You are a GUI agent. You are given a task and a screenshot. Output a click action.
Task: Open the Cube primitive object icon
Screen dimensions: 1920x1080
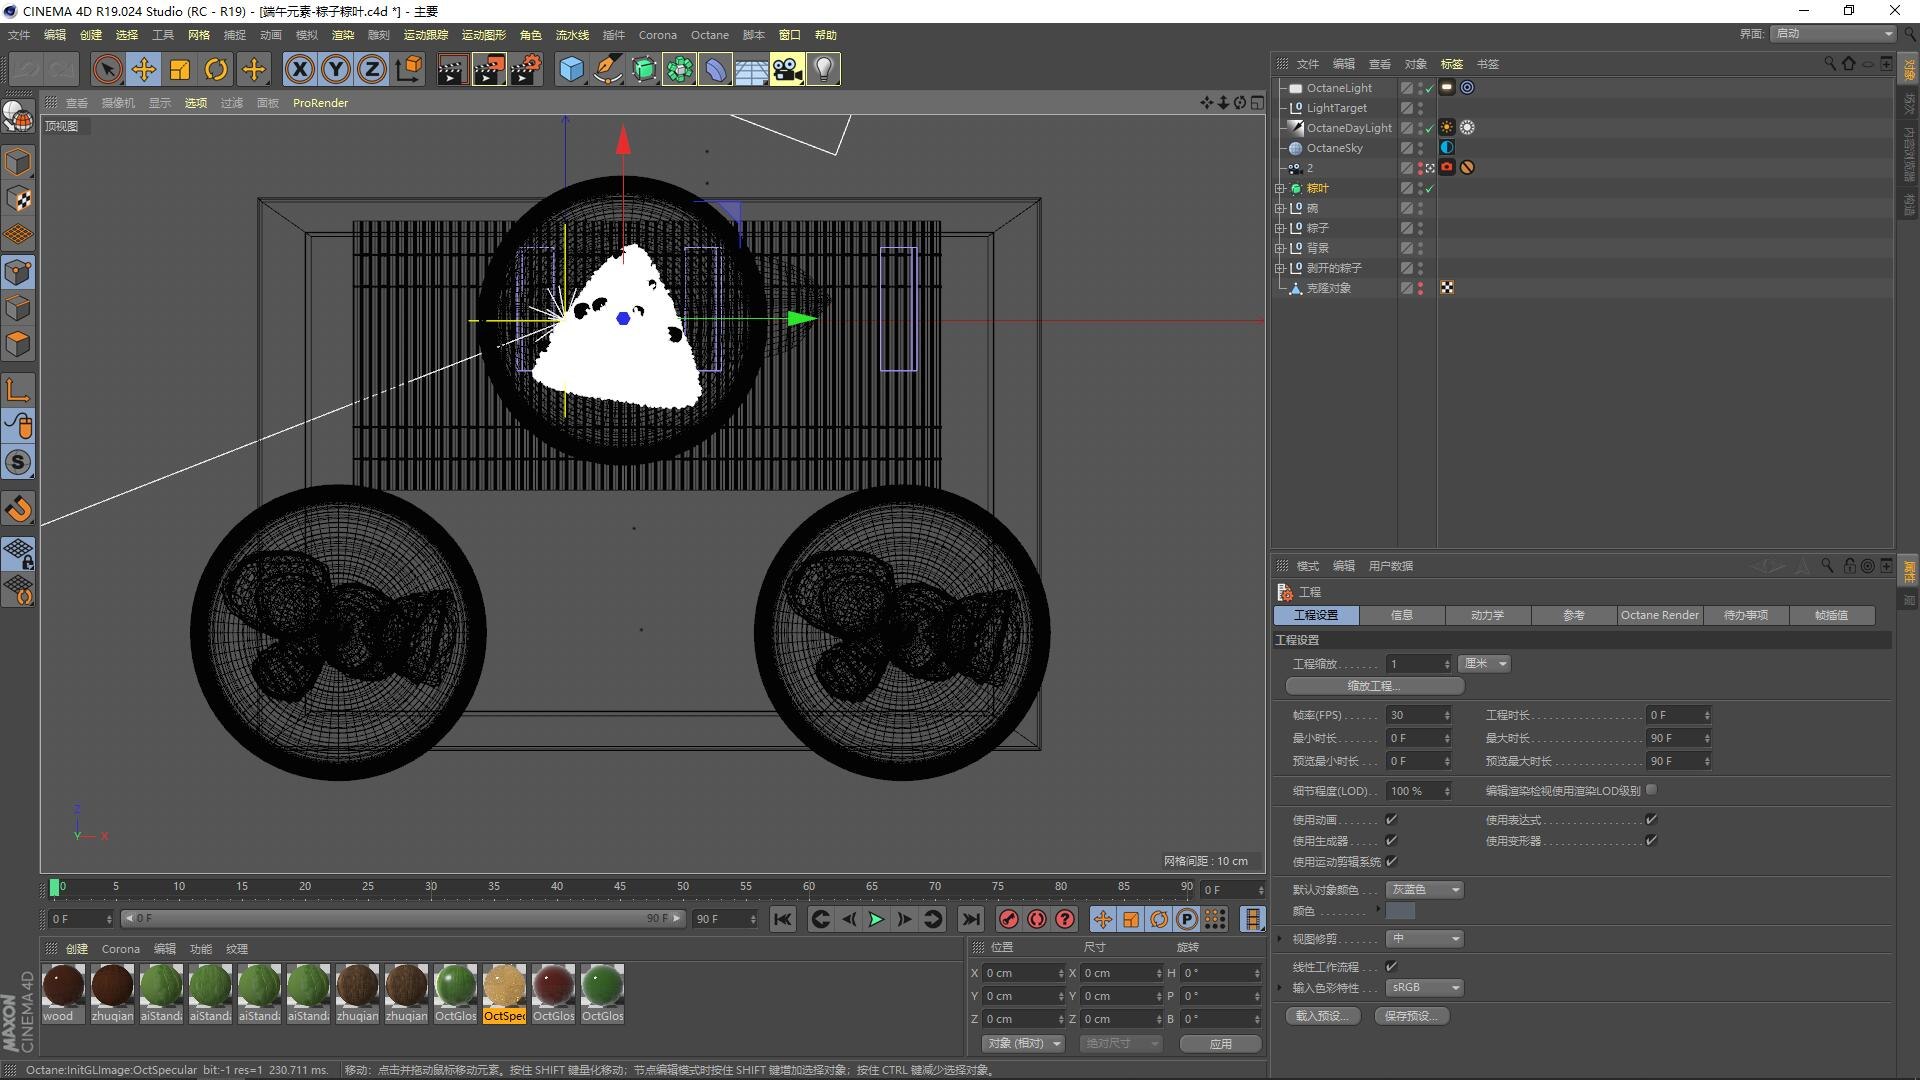[571, 69]
